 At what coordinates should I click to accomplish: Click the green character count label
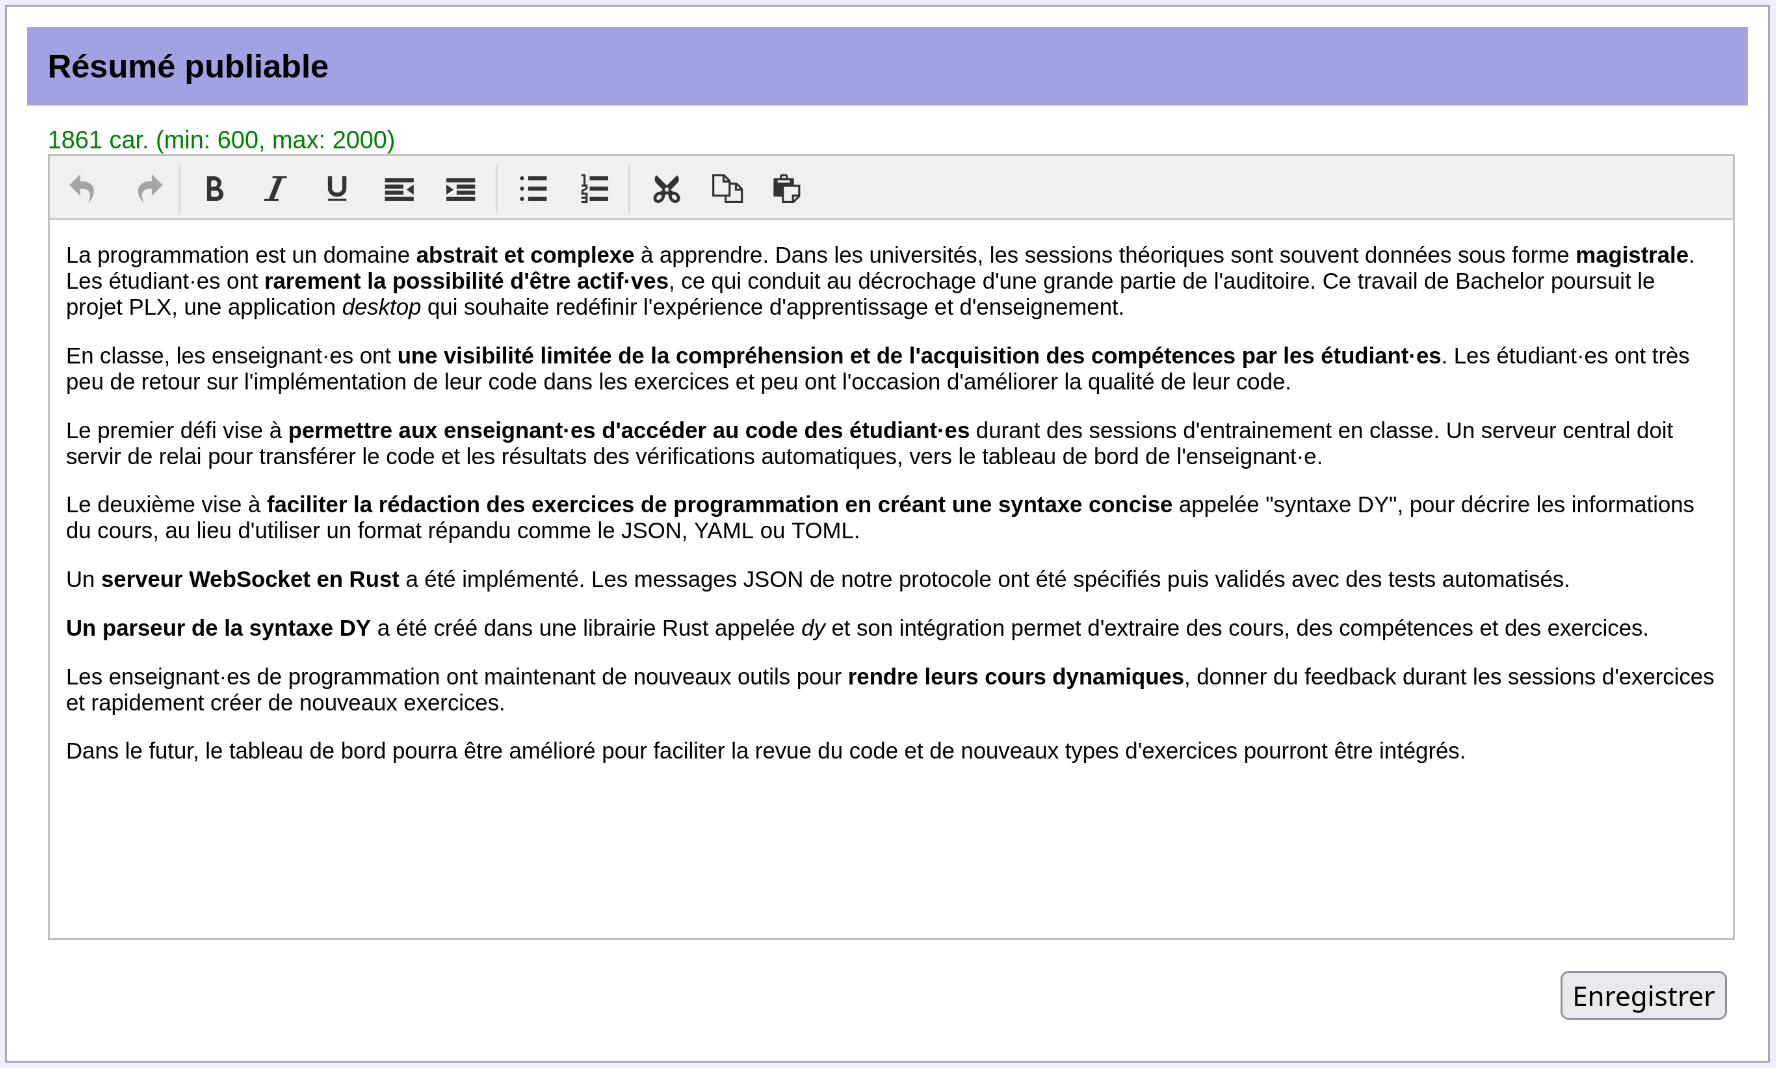coord(221,140)
